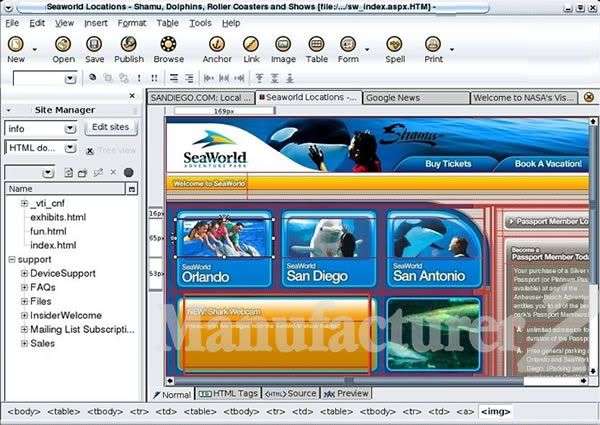600x425 pixels.
Task: Collapse the support folder
Action: (x=12, y=259)
